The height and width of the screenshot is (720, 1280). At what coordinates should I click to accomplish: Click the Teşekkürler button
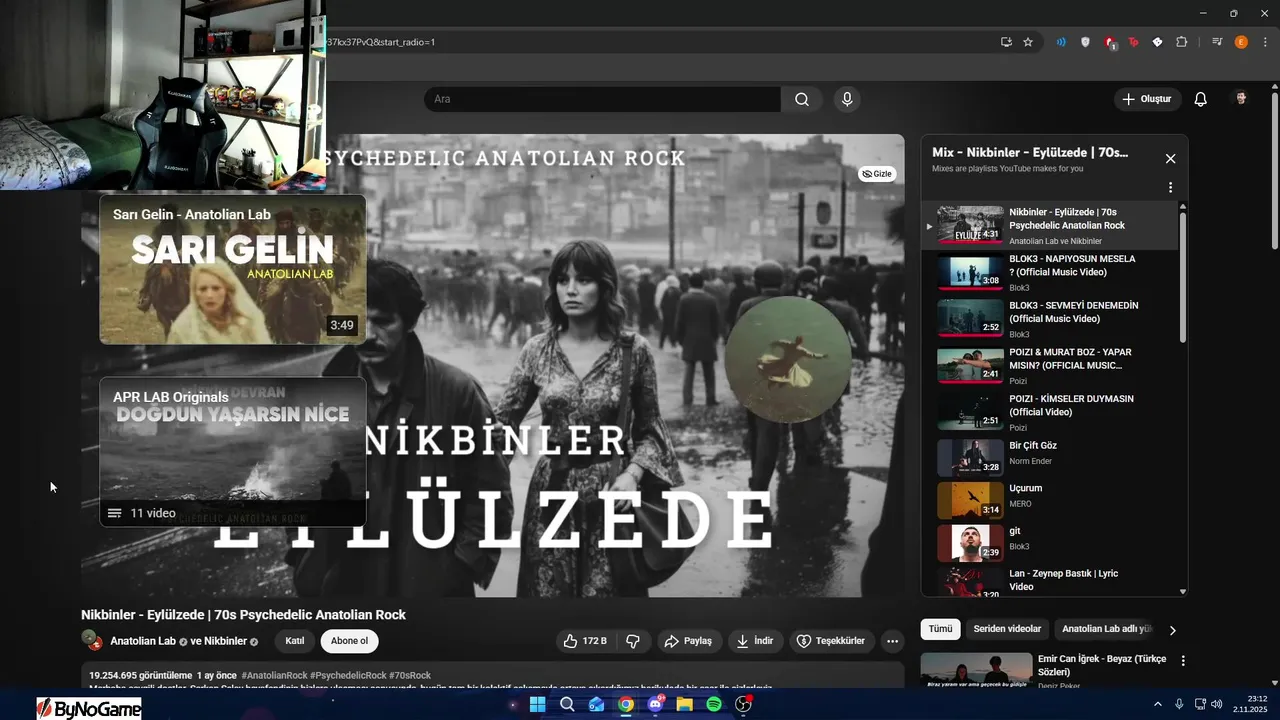pyautogui.click(x=832, y=641)
